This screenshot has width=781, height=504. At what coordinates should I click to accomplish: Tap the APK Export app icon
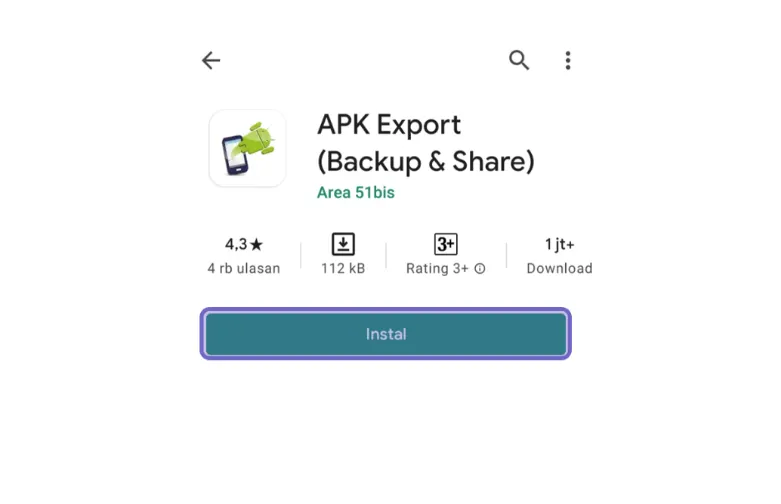point(248,148)
